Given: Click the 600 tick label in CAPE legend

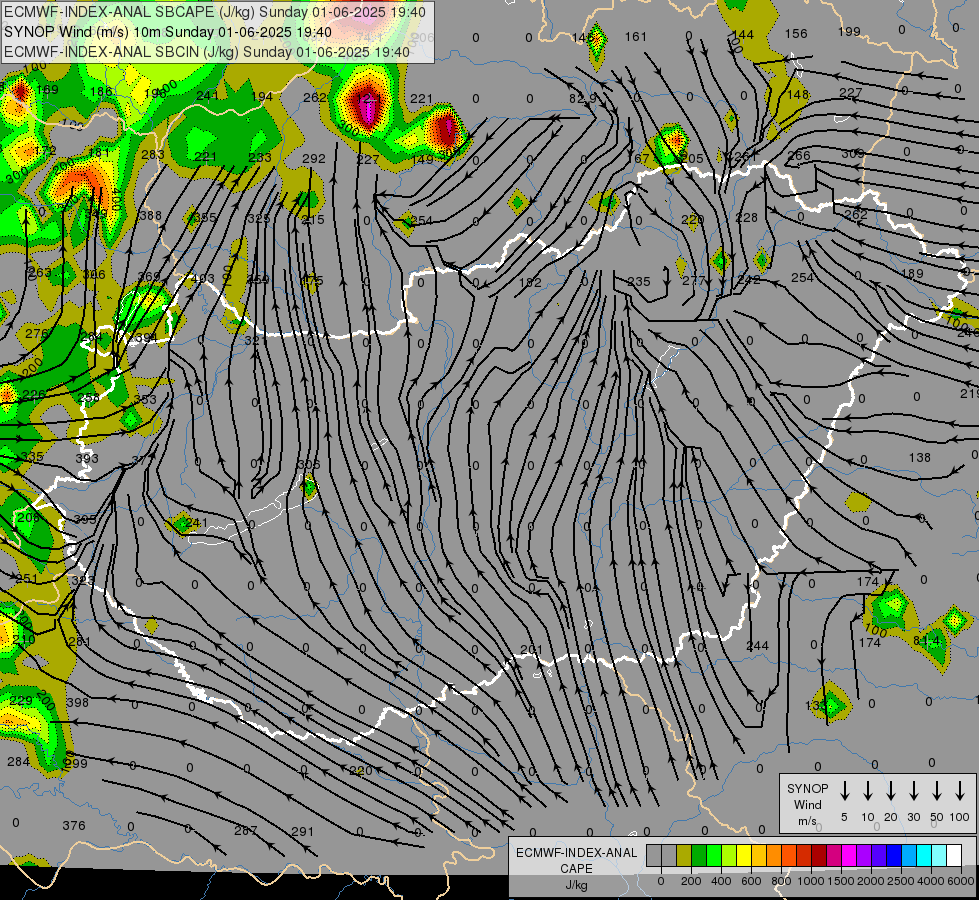Looking at the screenshot, I should (x=750, y=881).
